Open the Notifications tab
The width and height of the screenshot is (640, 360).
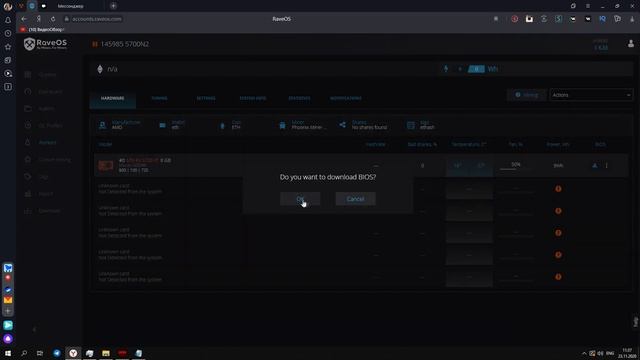(346, 98)
